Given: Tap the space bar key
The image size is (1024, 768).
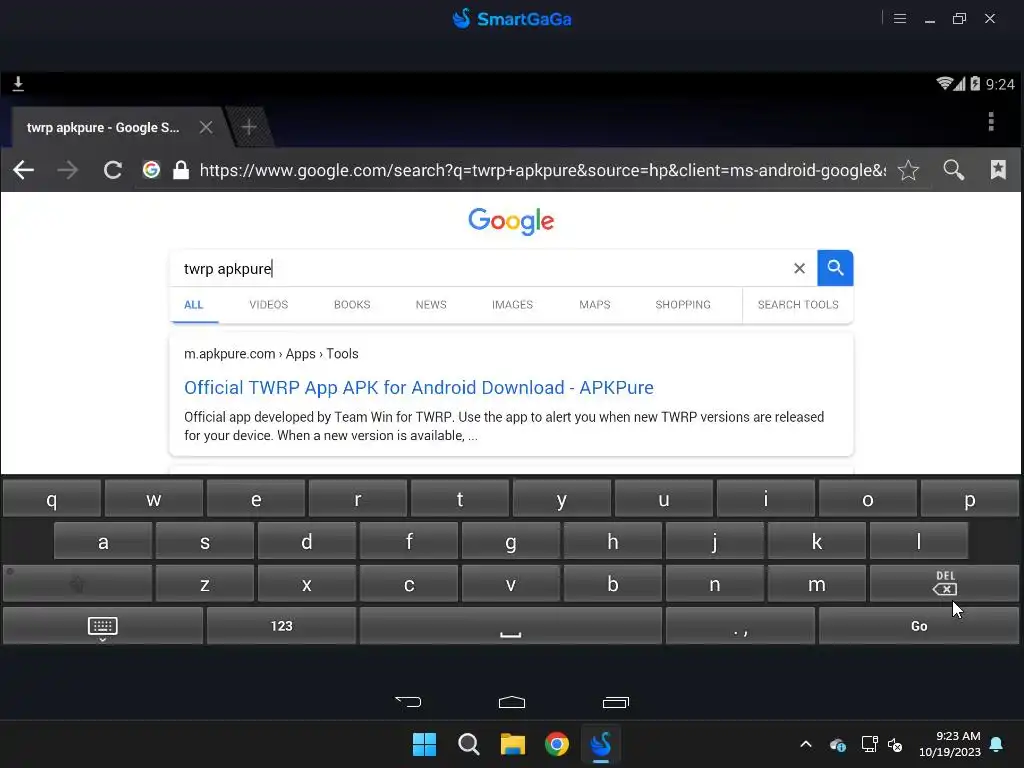Looking at the screenshot, I should 511,626.
